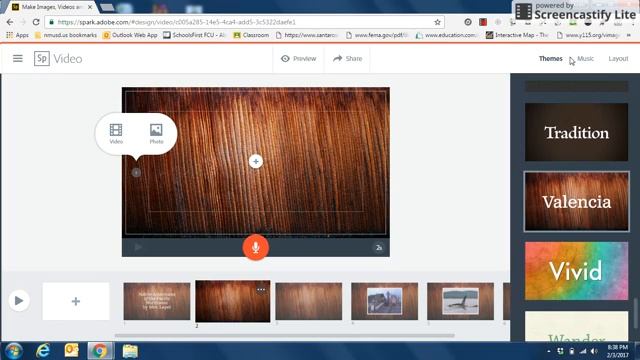Open the Interactive Map bookmark

pos(517,35)
